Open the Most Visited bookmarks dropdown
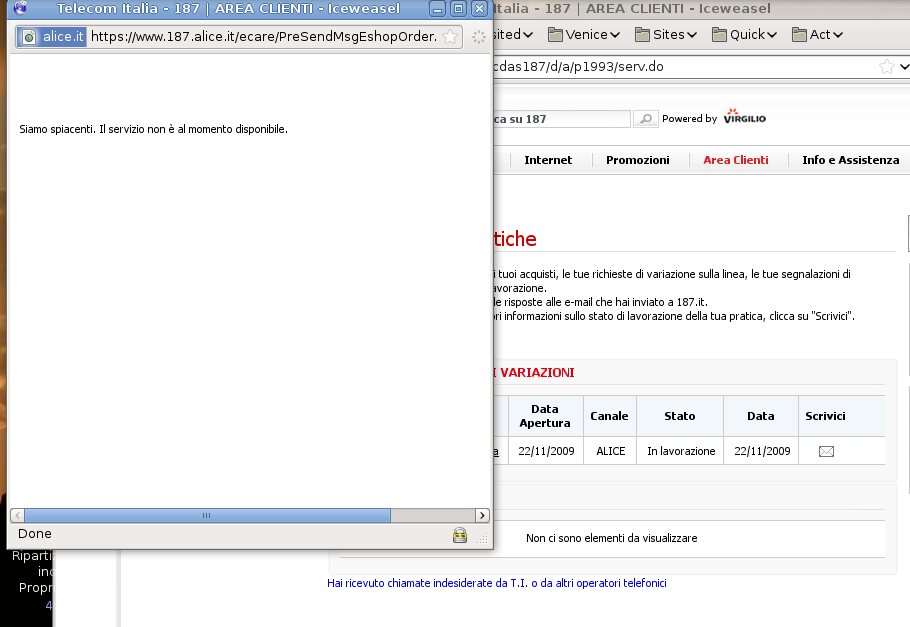Screen dimensions: 910x627 [513, 35]
